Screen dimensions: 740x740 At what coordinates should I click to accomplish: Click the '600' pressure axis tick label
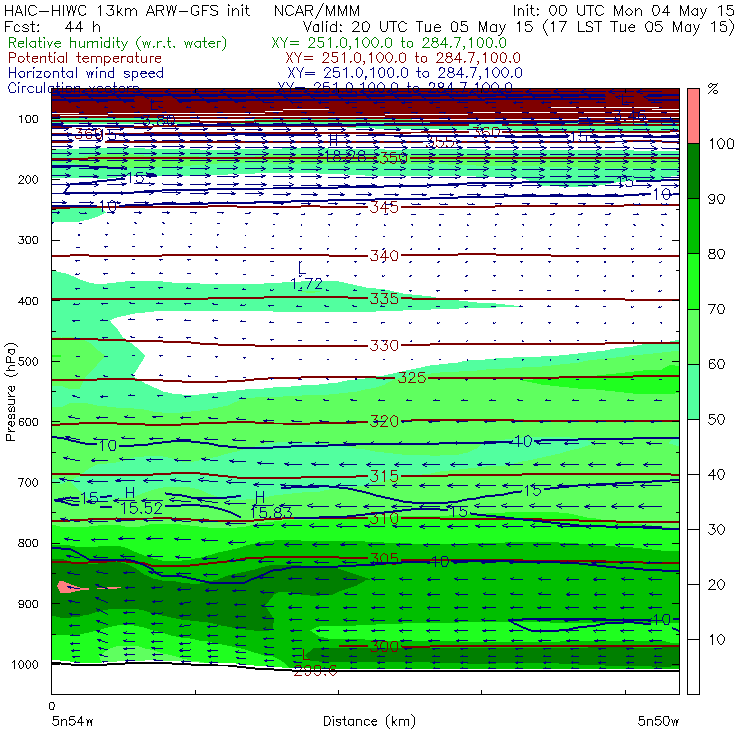(x=28, y=422)
